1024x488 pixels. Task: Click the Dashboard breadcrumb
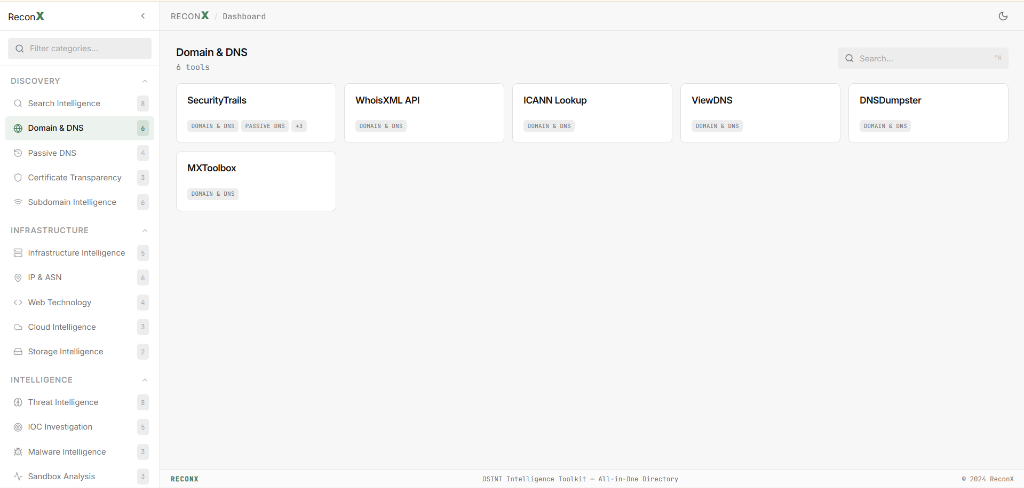click(x=244, y=16)
